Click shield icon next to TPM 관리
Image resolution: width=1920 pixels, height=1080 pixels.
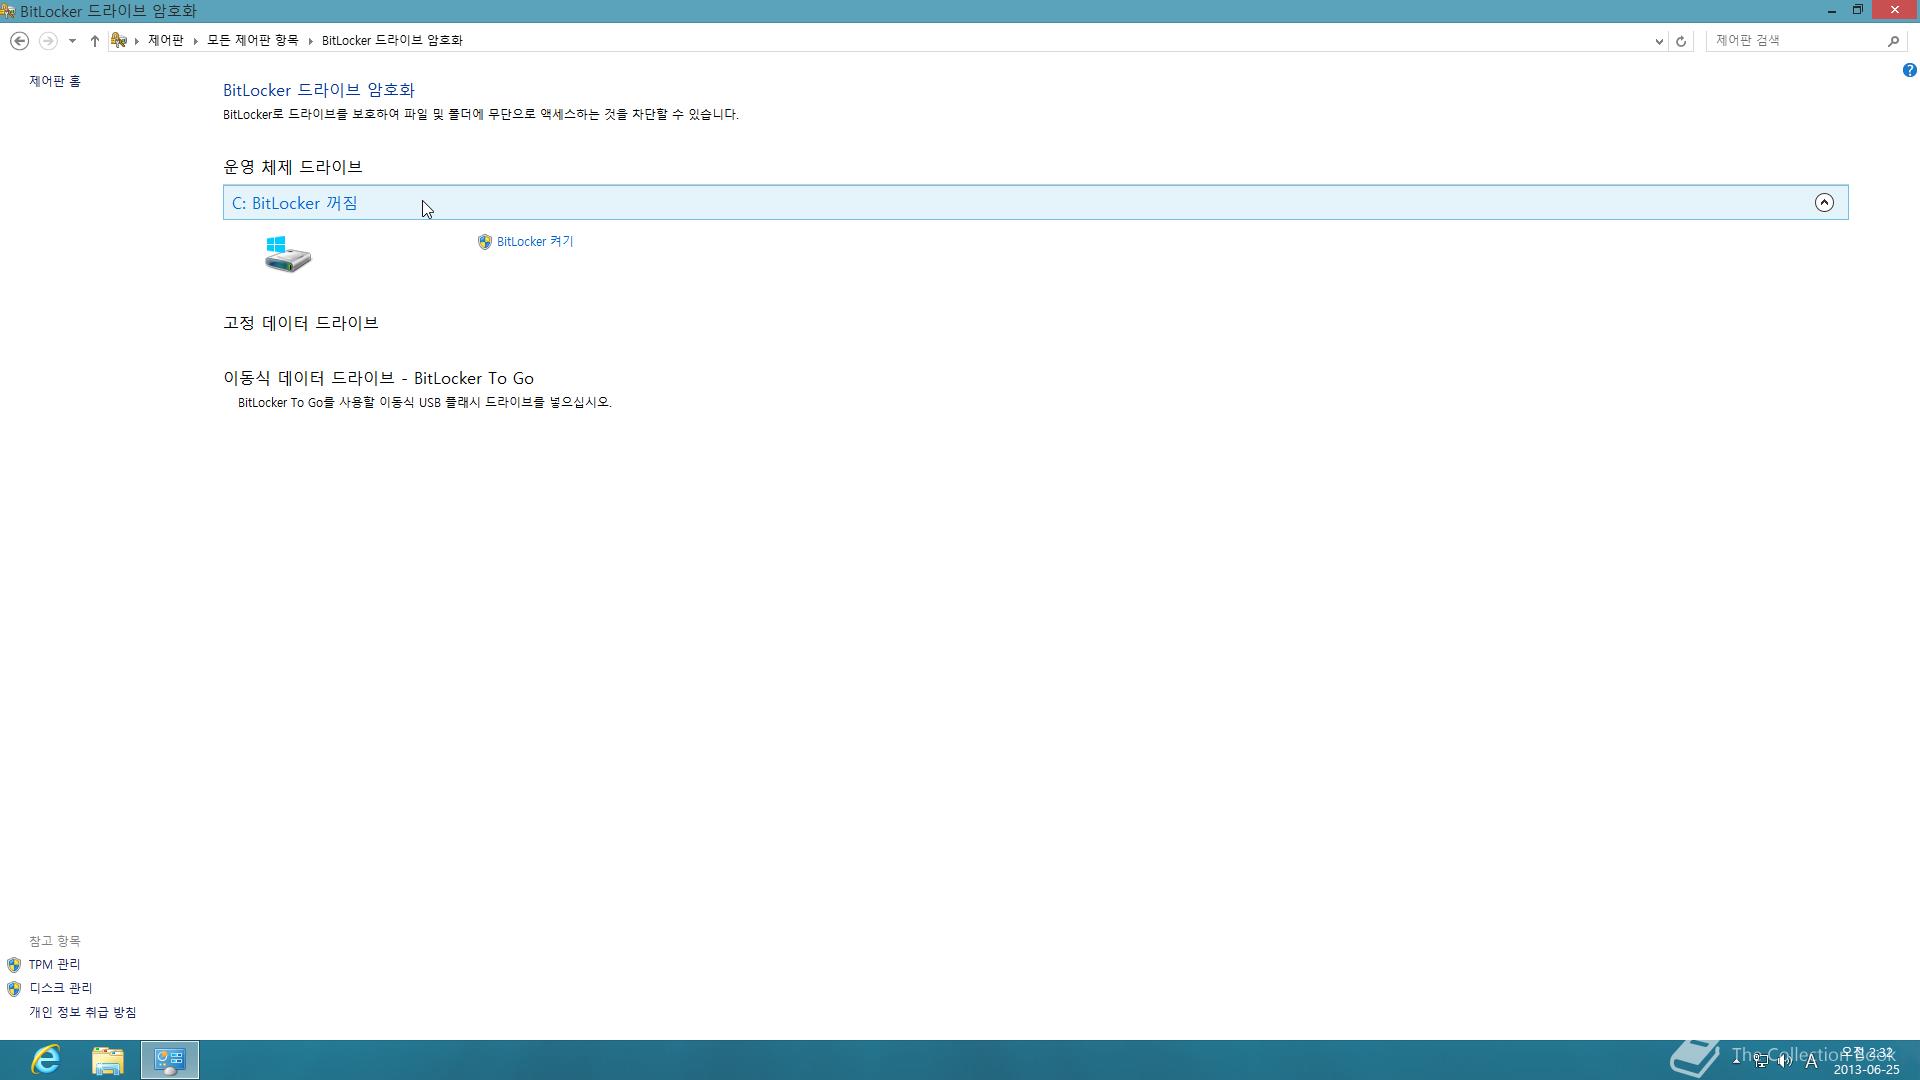14,965
